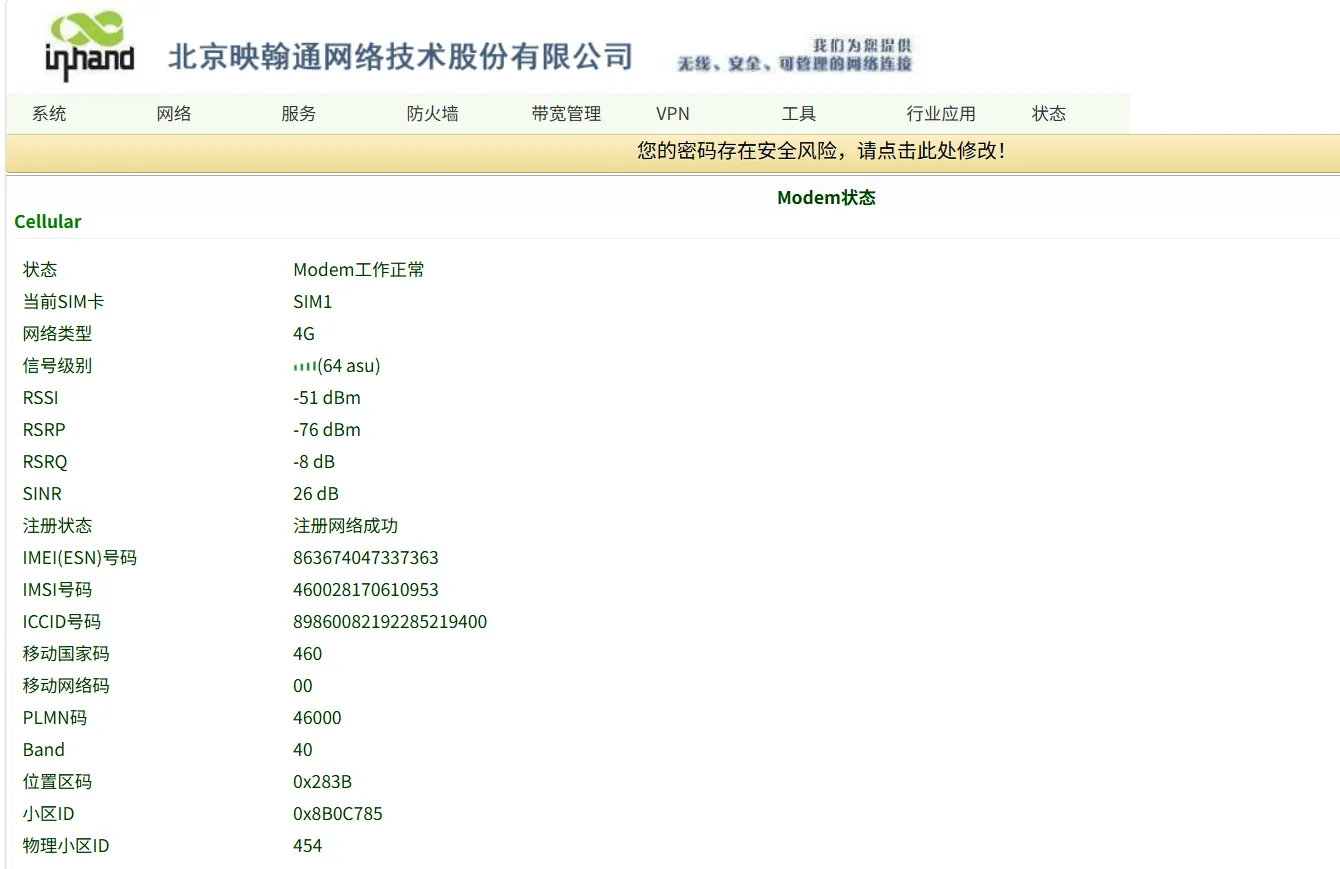Click the 移动网络码 label
This screenshot has width=1340, height=869.
(66, 686)
